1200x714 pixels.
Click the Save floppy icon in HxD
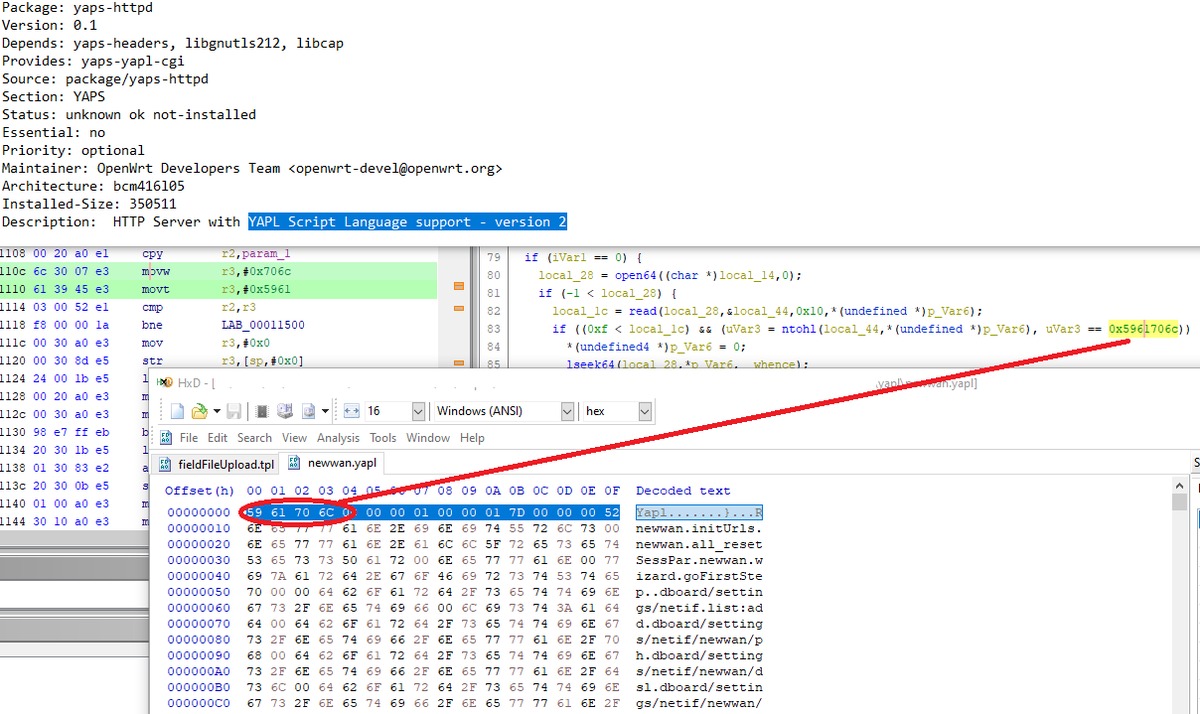tap(234, 411)
